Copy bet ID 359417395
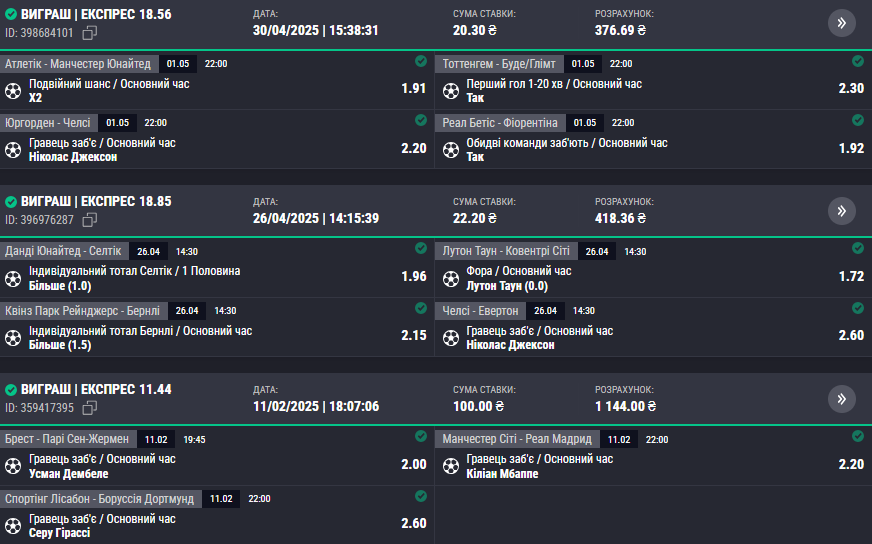Viewport: 872px width, 544px height. click(90, 408)
